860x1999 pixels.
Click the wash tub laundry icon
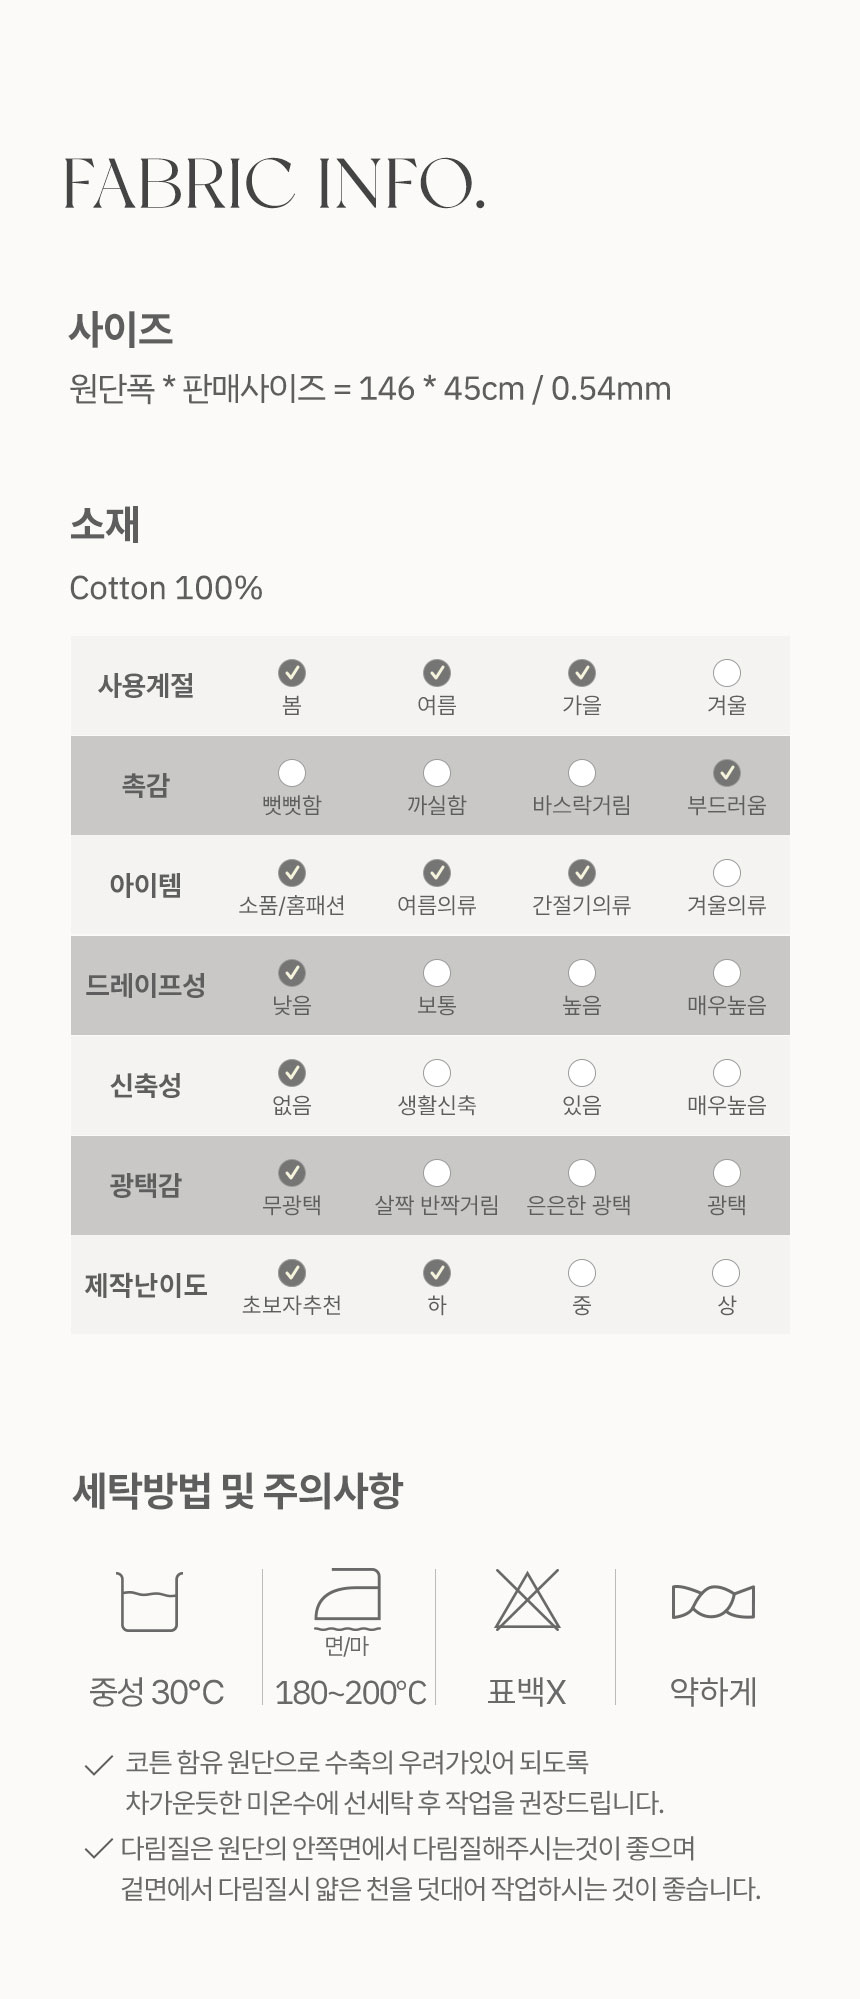[150, 1601]
